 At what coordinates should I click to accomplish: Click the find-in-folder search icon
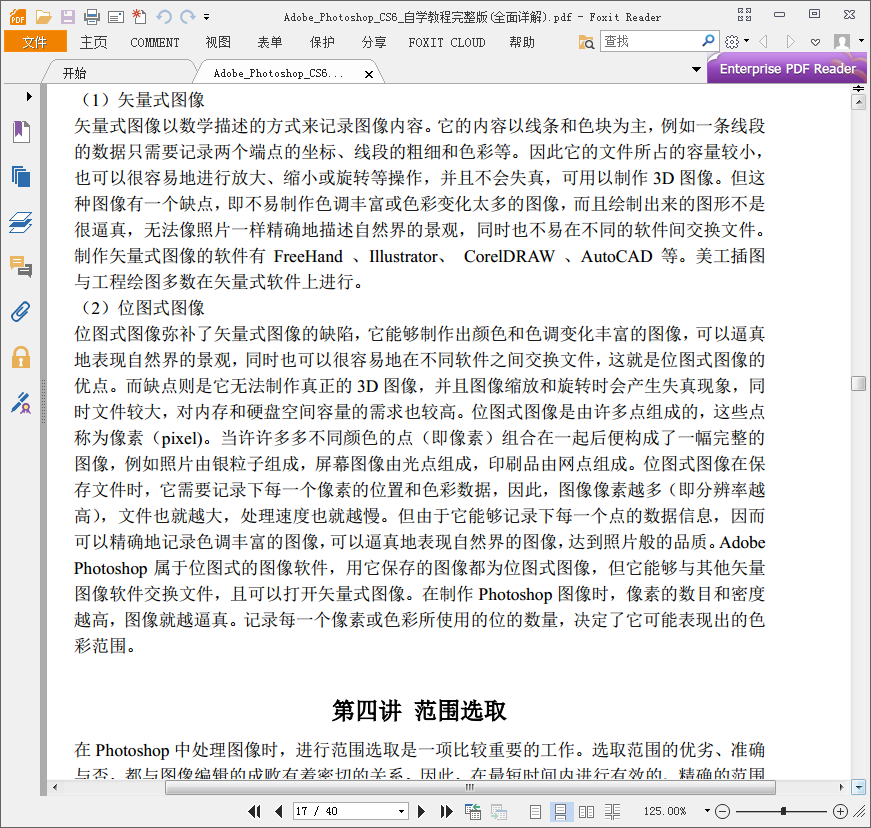coord(586,42)
